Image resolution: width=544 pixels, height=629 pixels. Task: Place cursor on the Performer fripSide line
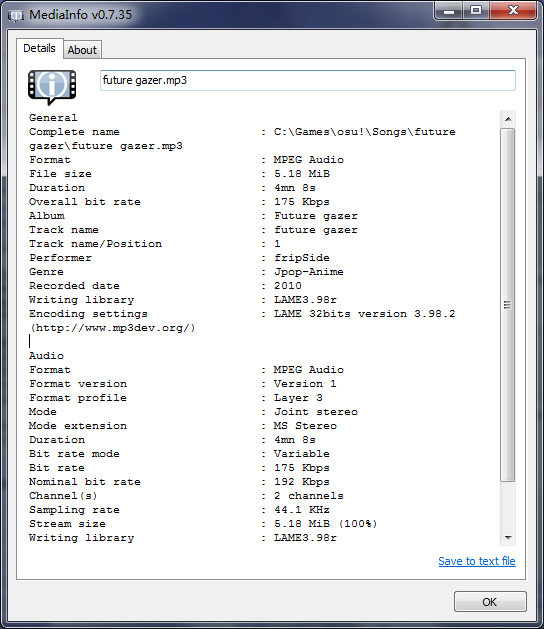pos(179,258)
